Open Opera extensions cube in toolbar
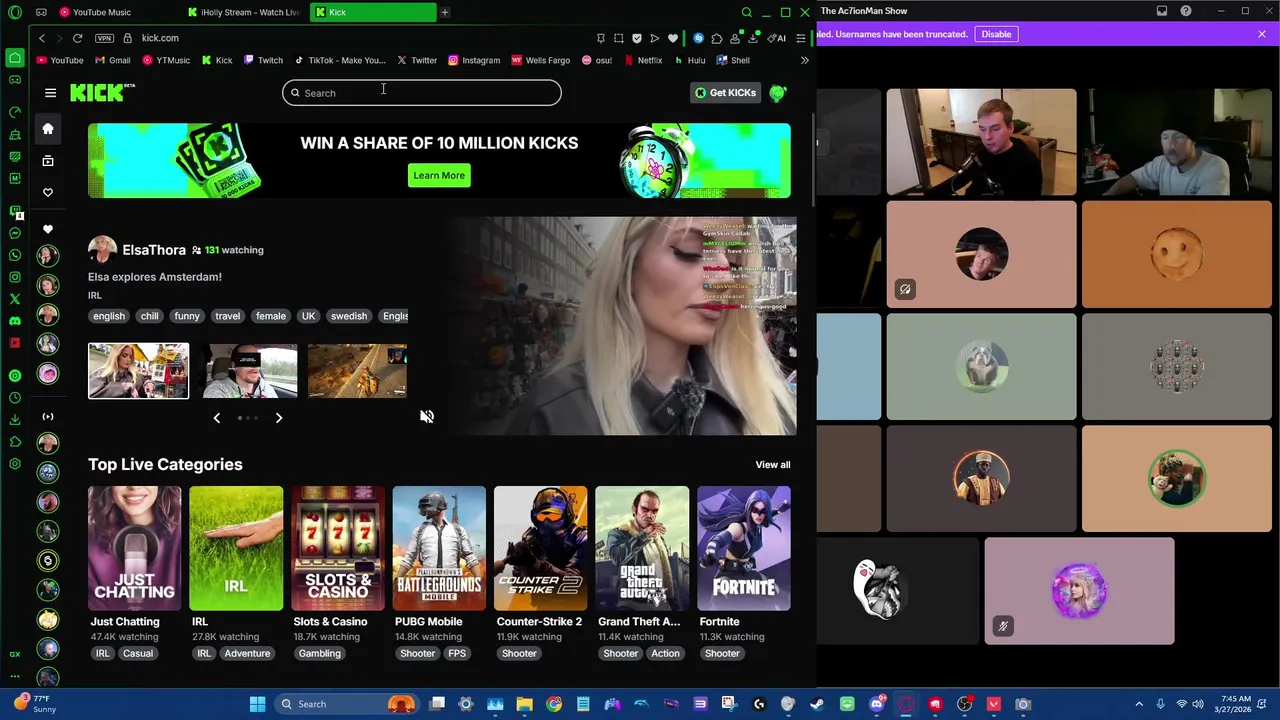Image resolution: width=1280 pixels, height=720 pixels. tap(717, 38)
